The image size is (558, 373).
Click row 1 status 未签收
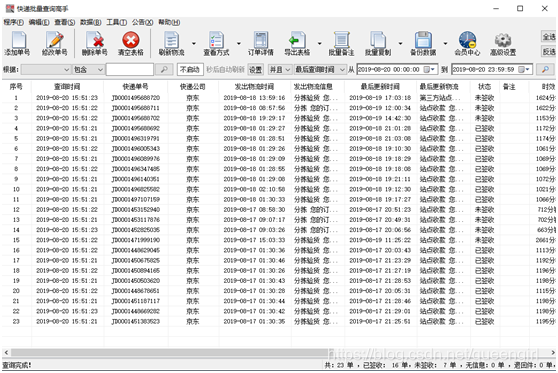pos(484,98)
